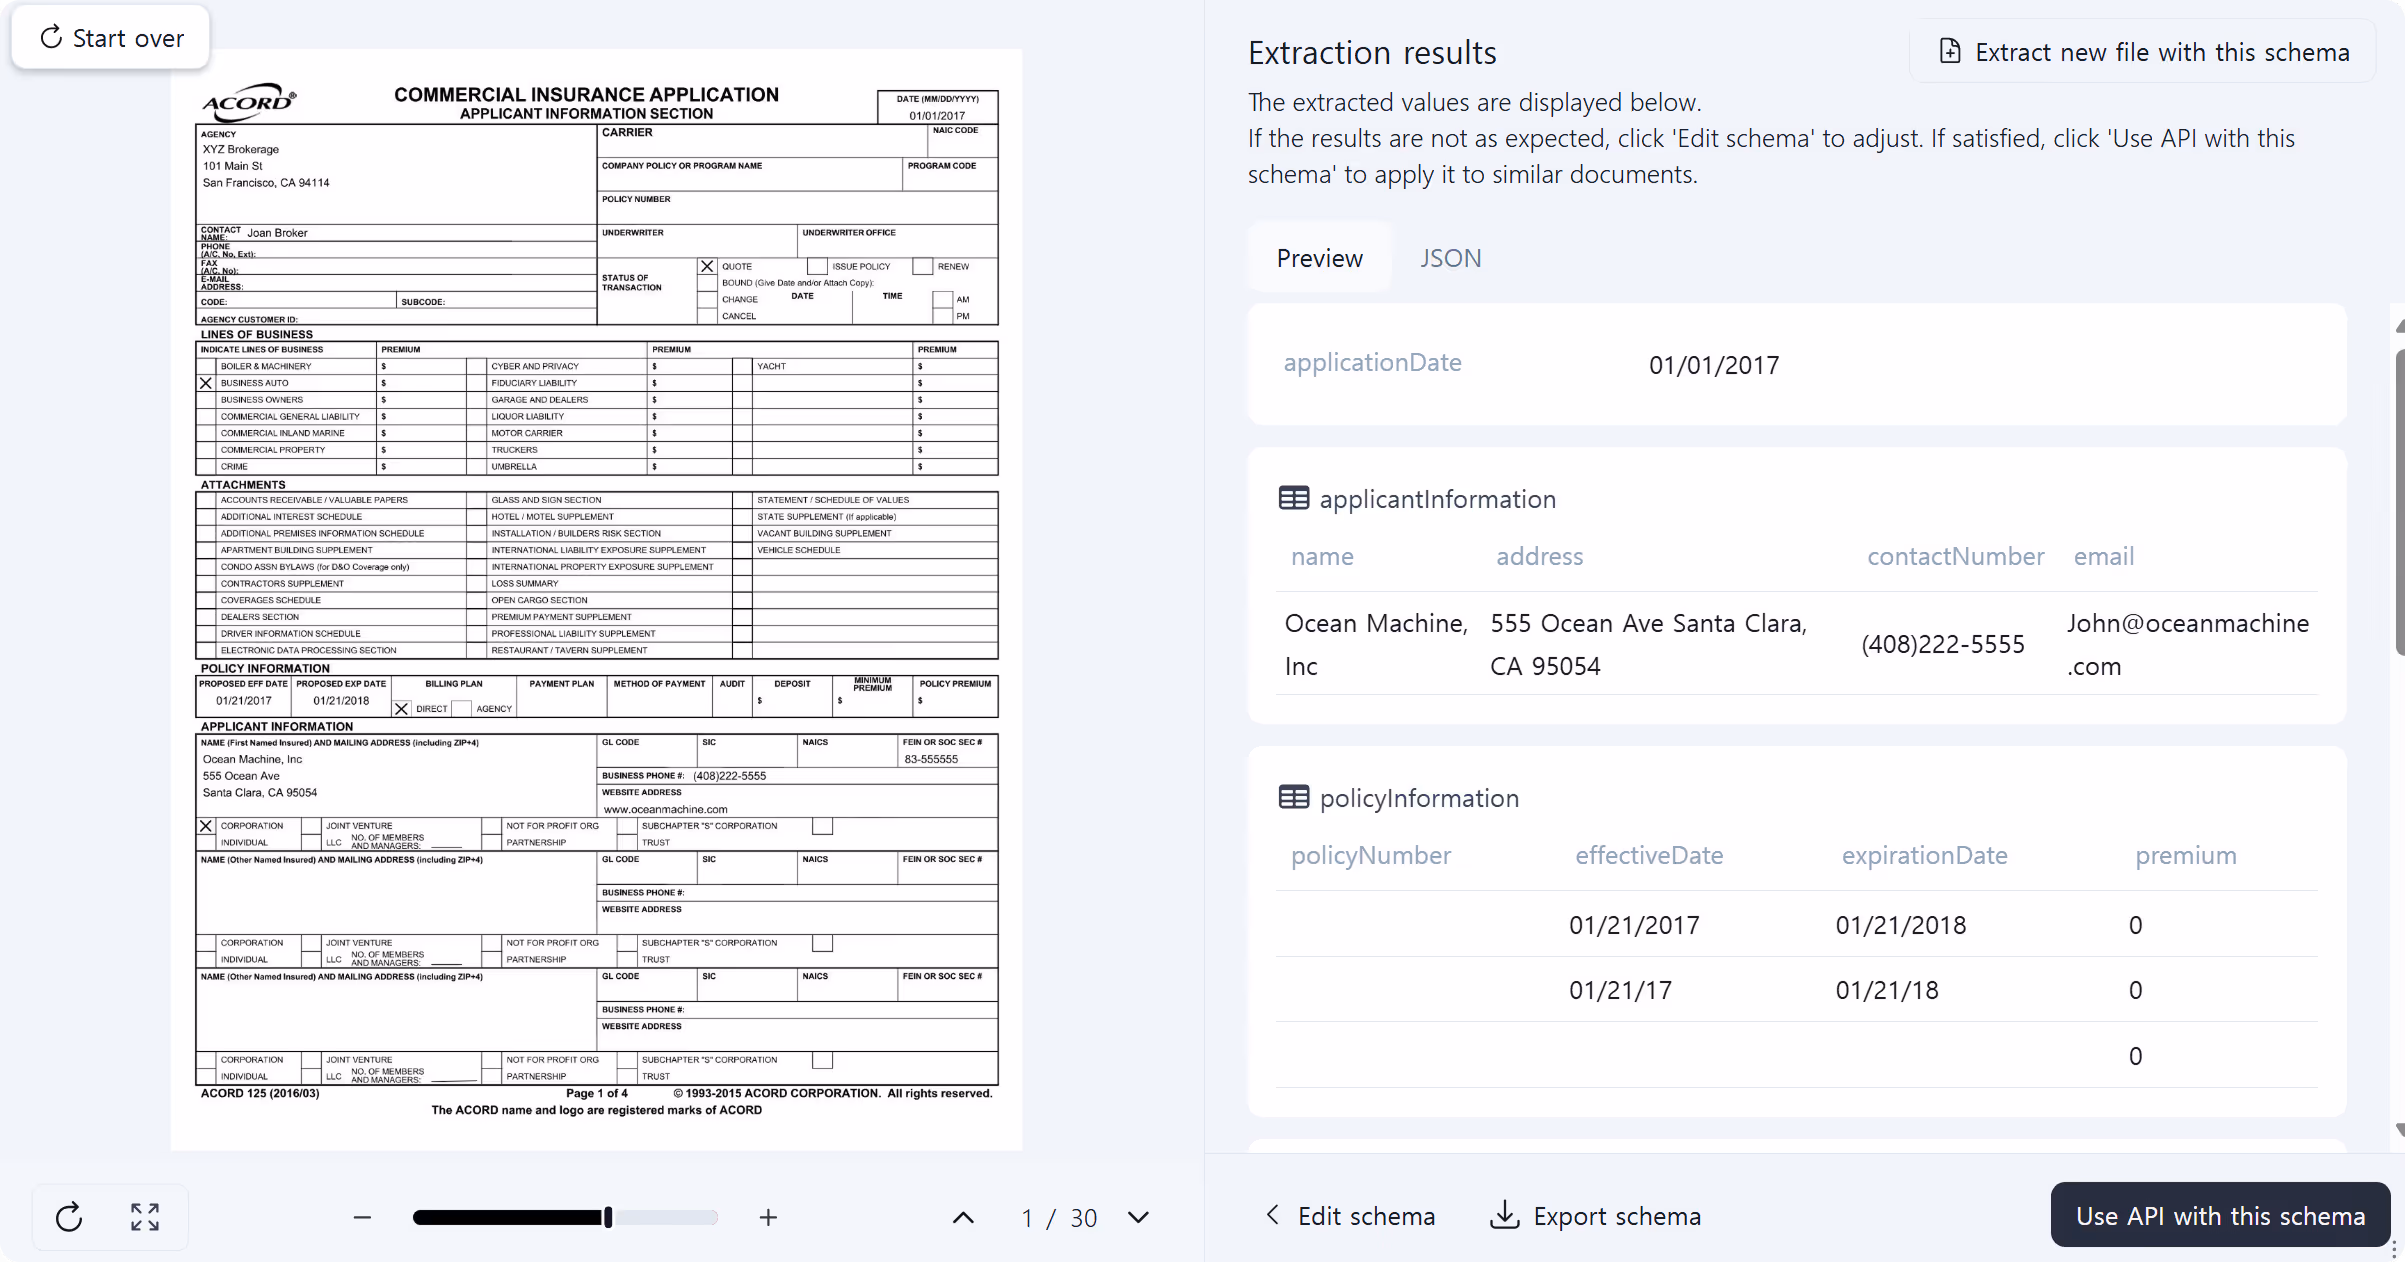Screen dimensions: 2405x1262
Task: Click the back chevron next to Edit schema
Action: click(x=1272, y=1215)
